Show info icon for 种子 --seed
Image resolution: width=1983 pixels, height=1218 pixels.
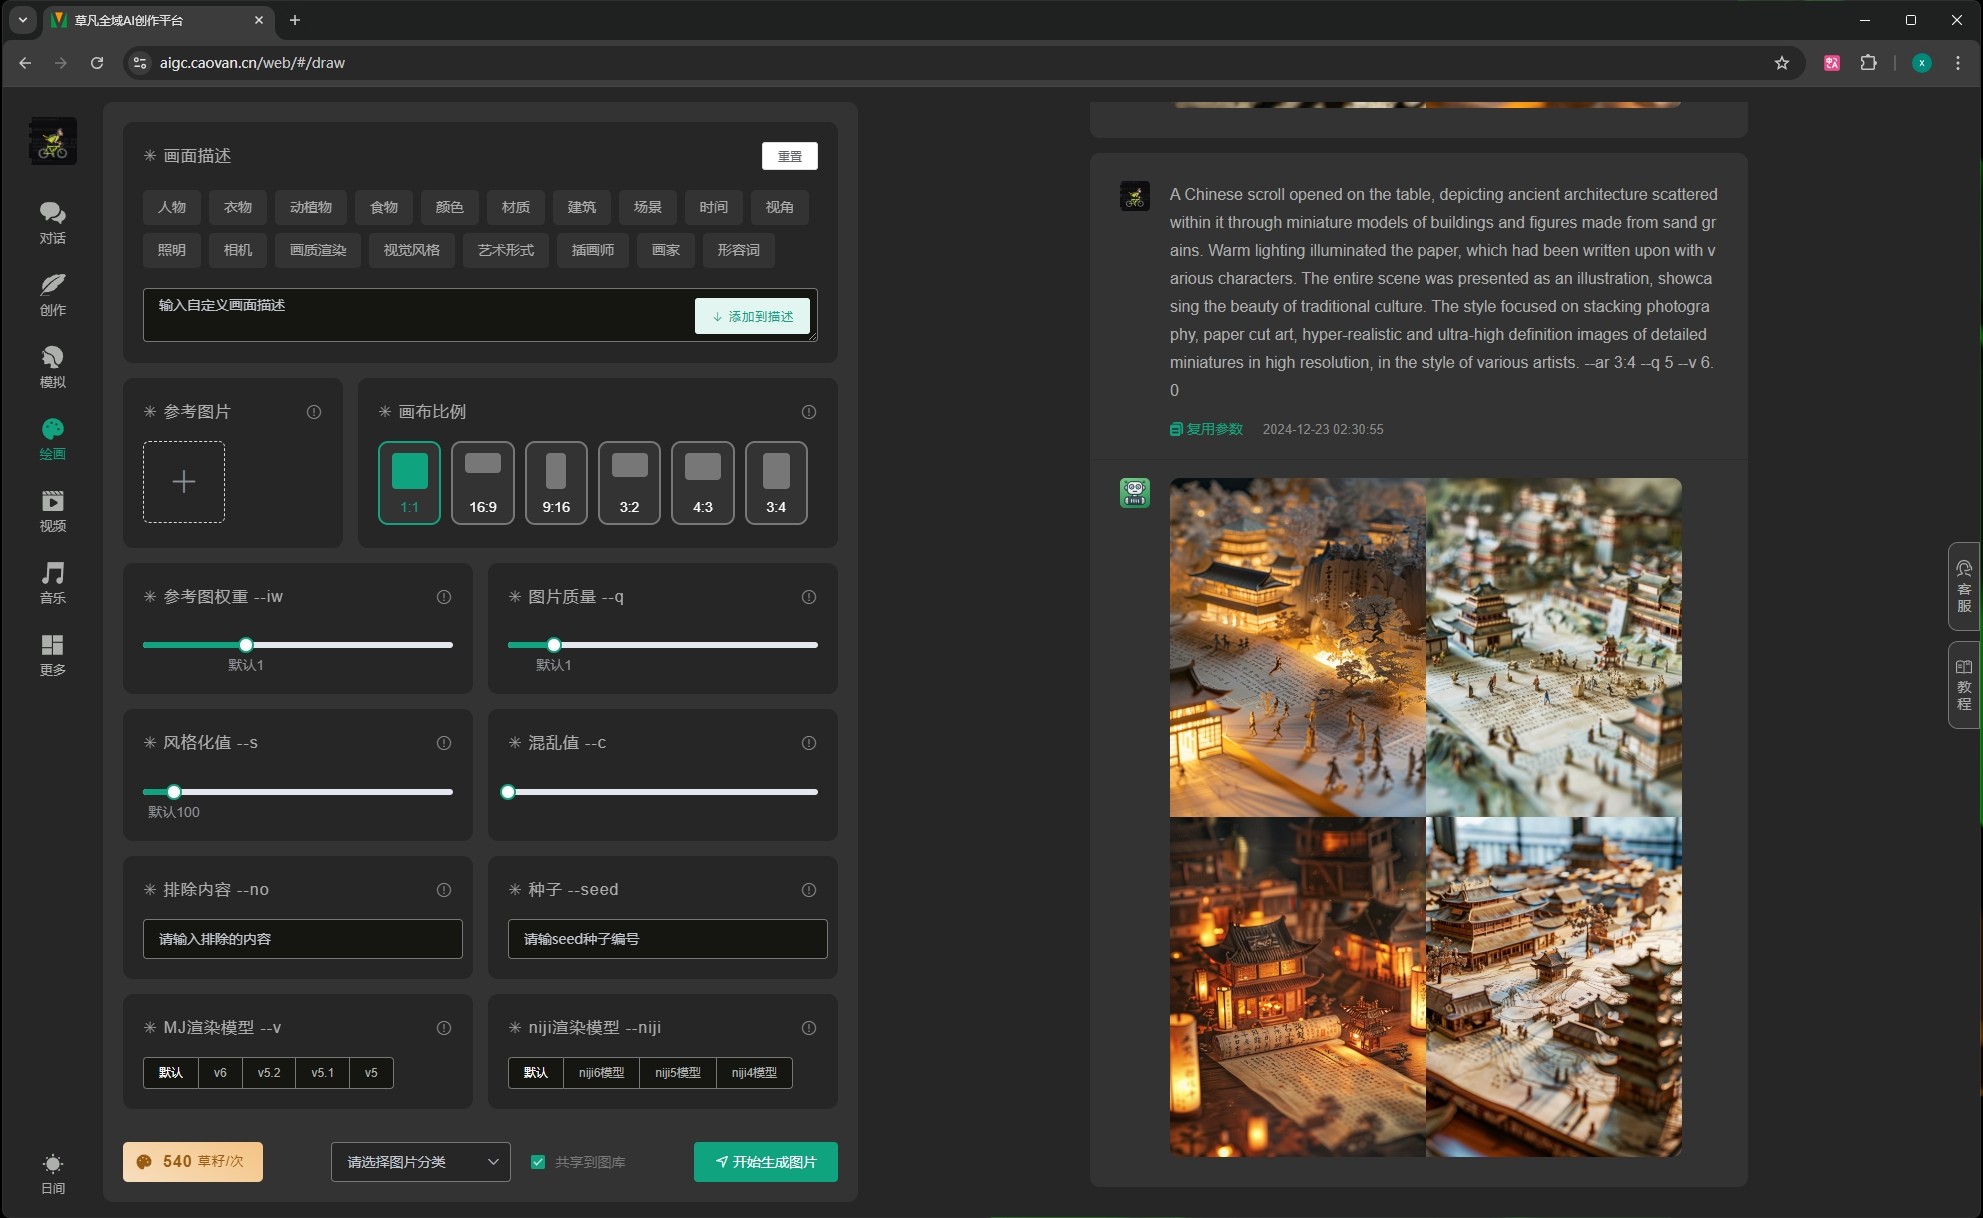(809, 890)
